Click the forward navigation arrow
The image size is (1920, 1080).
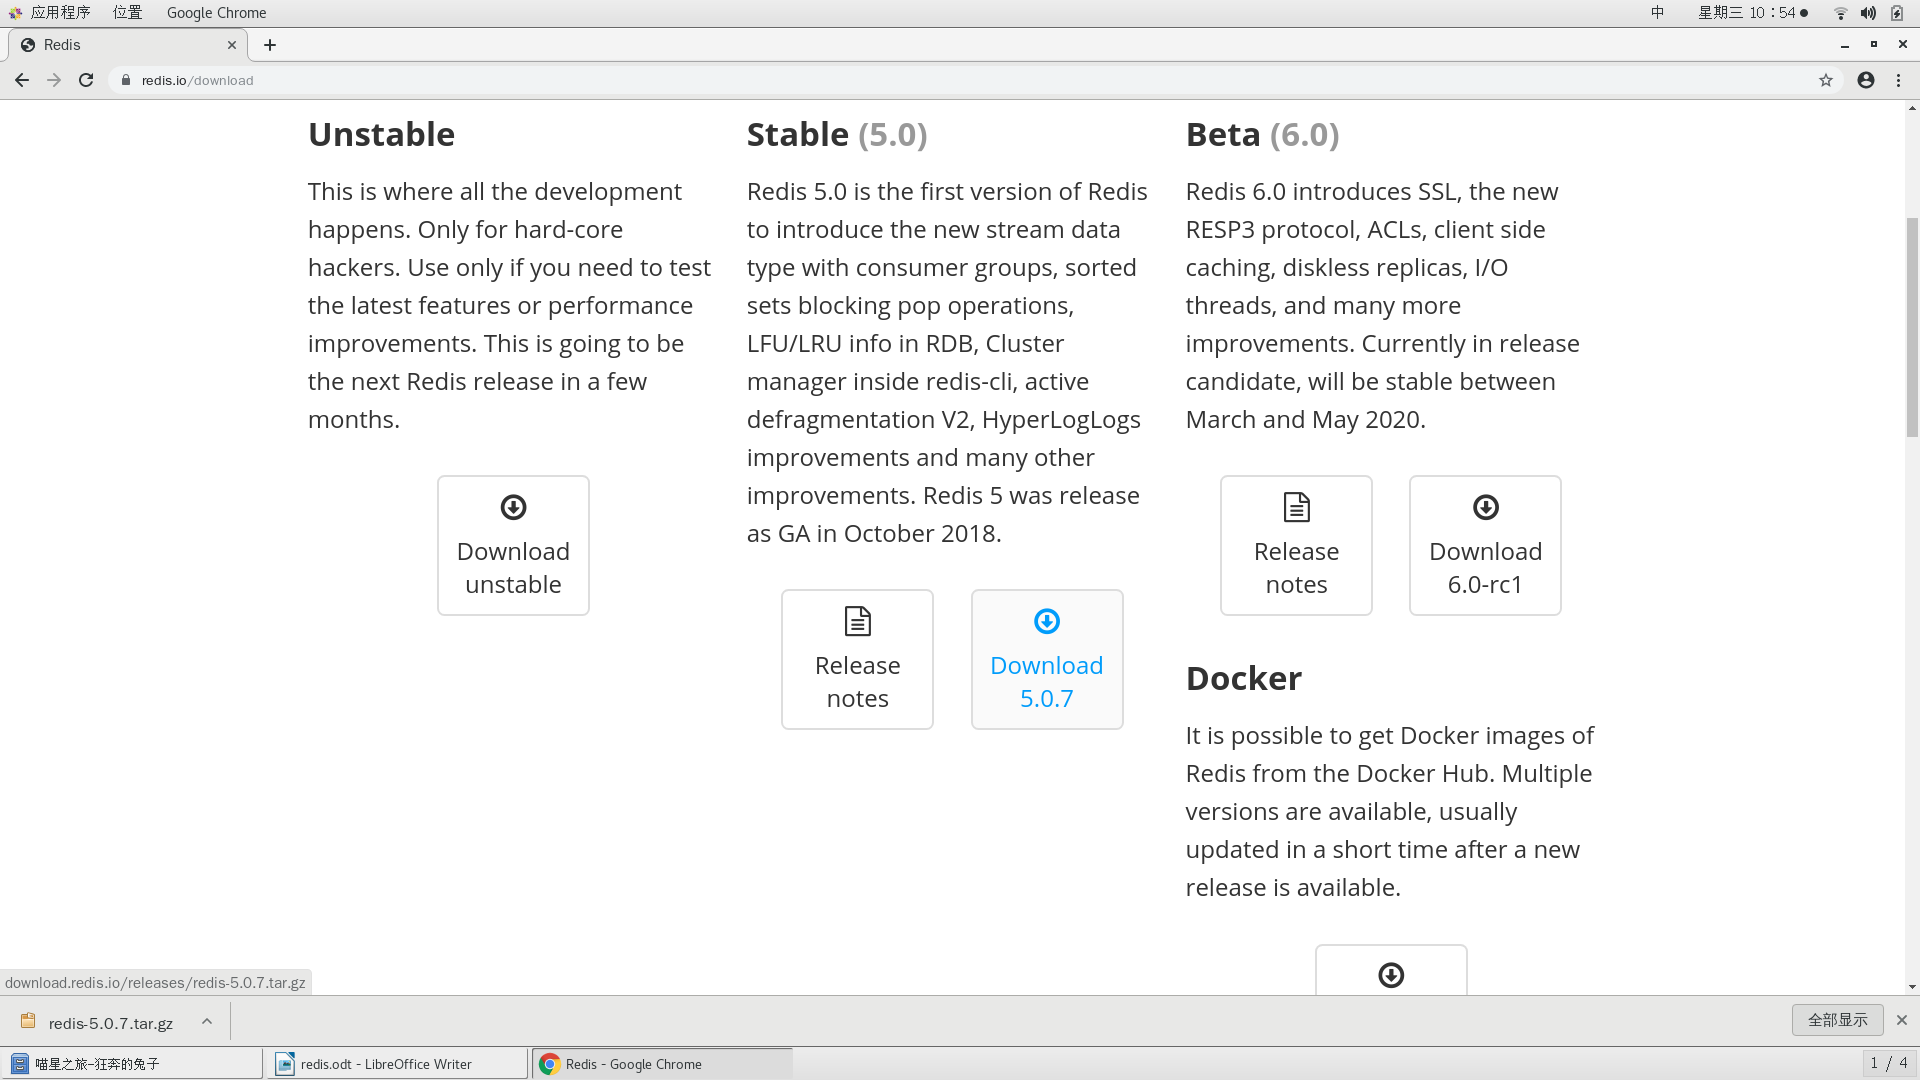[x=54, y=80]
